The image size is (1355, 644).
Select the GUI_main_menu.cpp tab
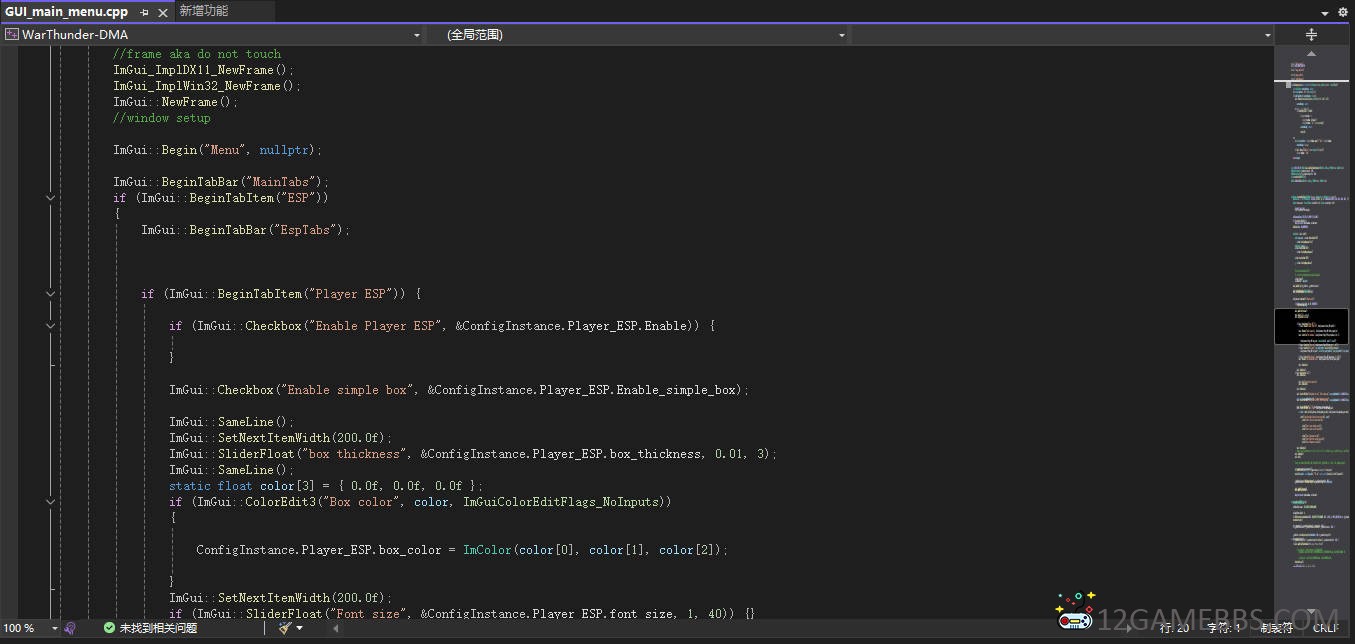[66, 12]
